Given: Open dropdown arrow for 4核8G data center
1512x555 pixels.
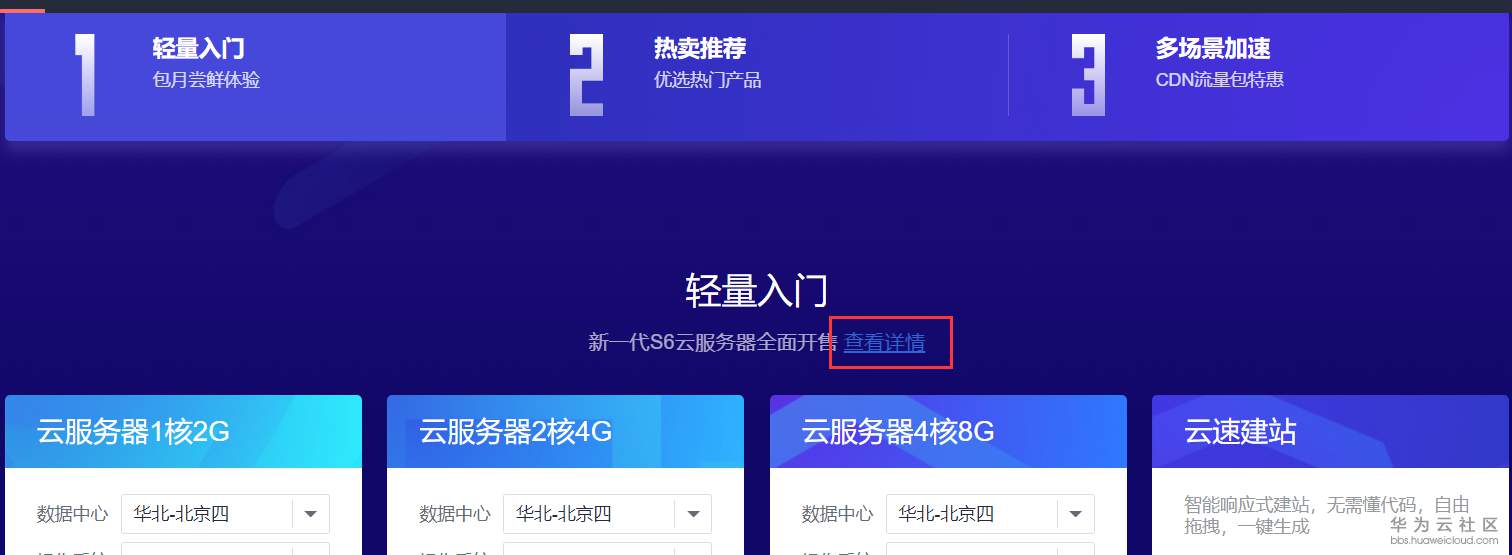Looking at the screenshot, I should [1075, 514].
